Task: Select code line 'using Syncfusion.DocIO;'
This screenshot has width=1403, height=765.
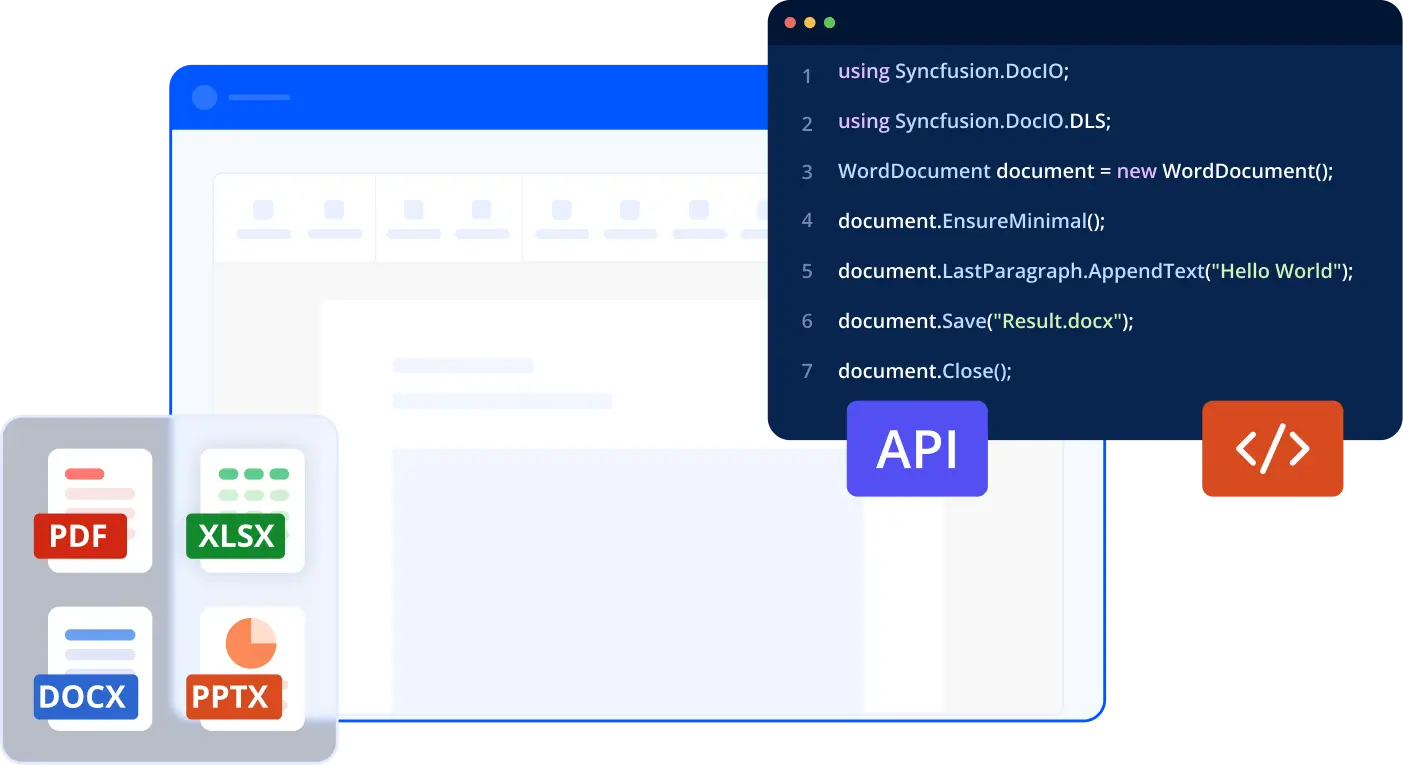Action: (954, 72)
